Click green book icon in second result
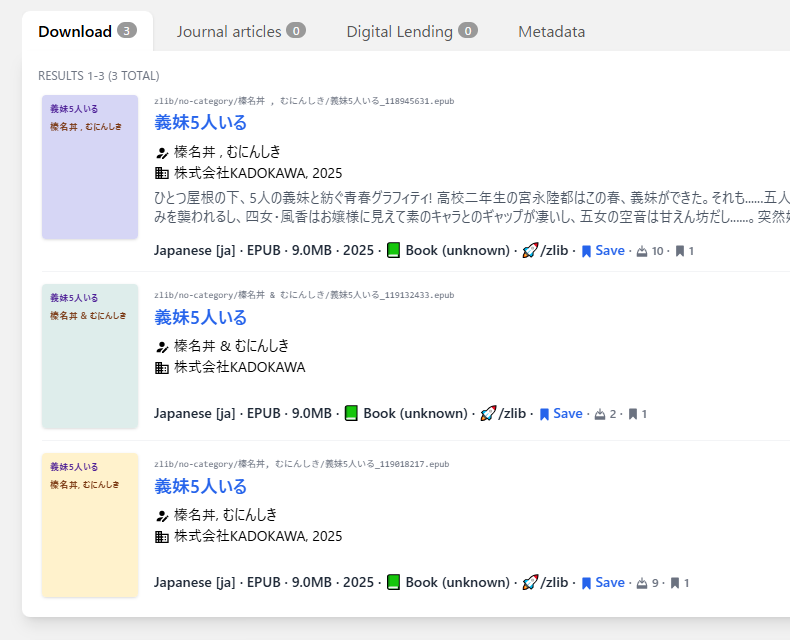The height and width of the screenshot is (640, 790). (x=351, y=413)
